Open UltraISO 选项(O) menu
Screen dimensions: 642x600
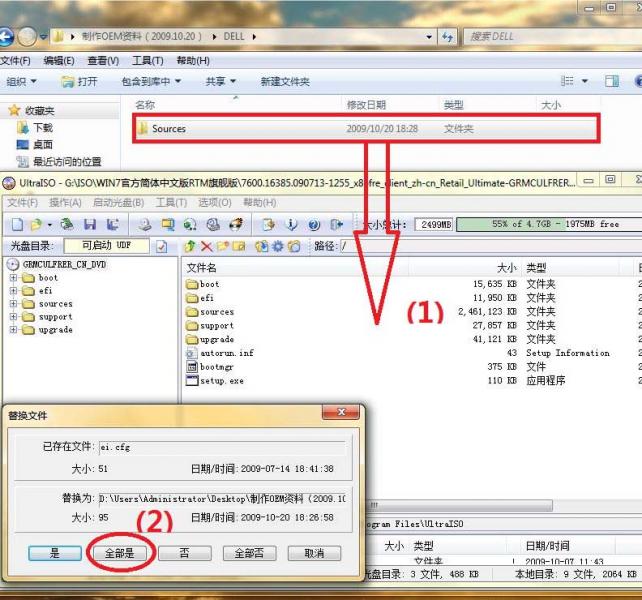[215, 202]
